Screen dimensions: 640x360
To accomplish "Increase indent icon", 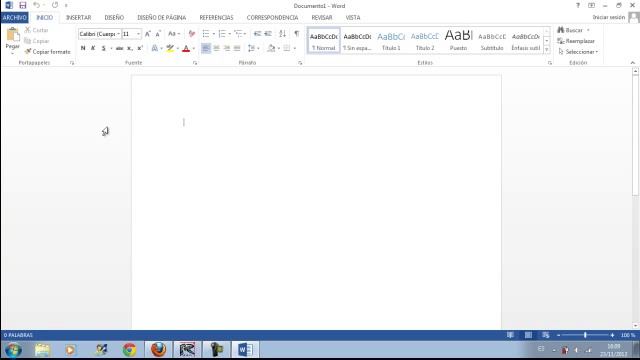I will 268,34.
